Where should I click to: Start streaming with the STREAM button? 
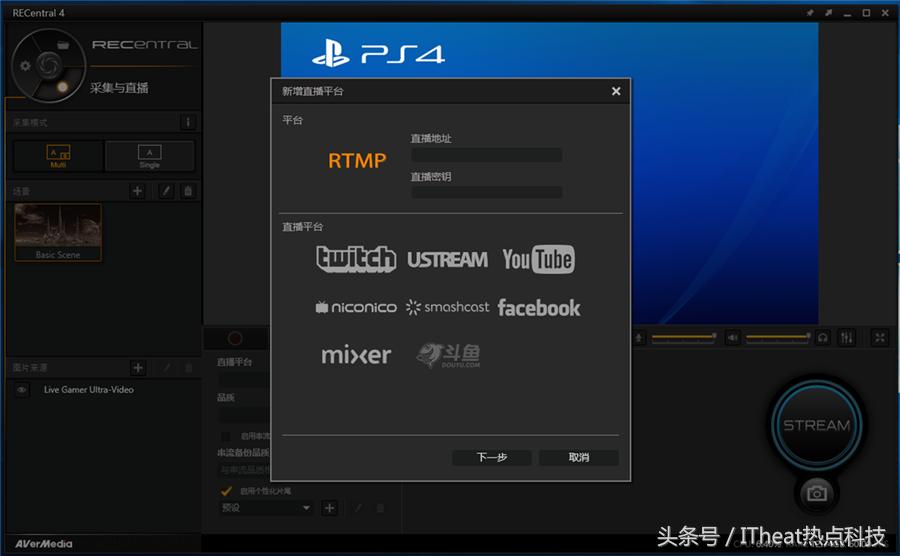click(817, 425)
